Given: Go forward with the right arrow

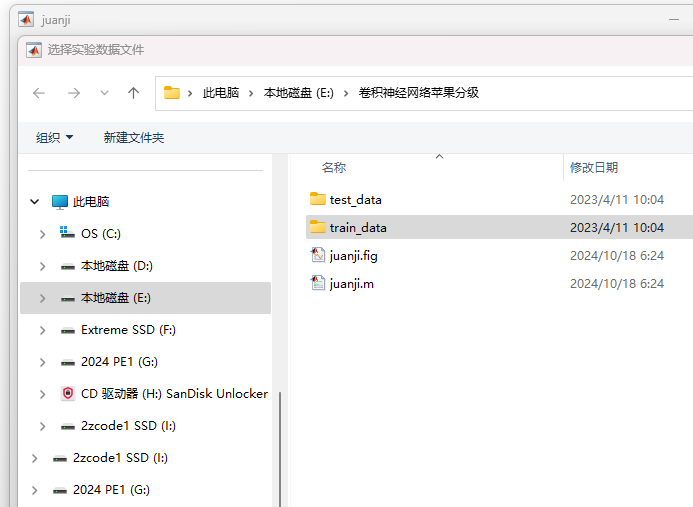Looking at the screenshot, I should pos(74,93).
